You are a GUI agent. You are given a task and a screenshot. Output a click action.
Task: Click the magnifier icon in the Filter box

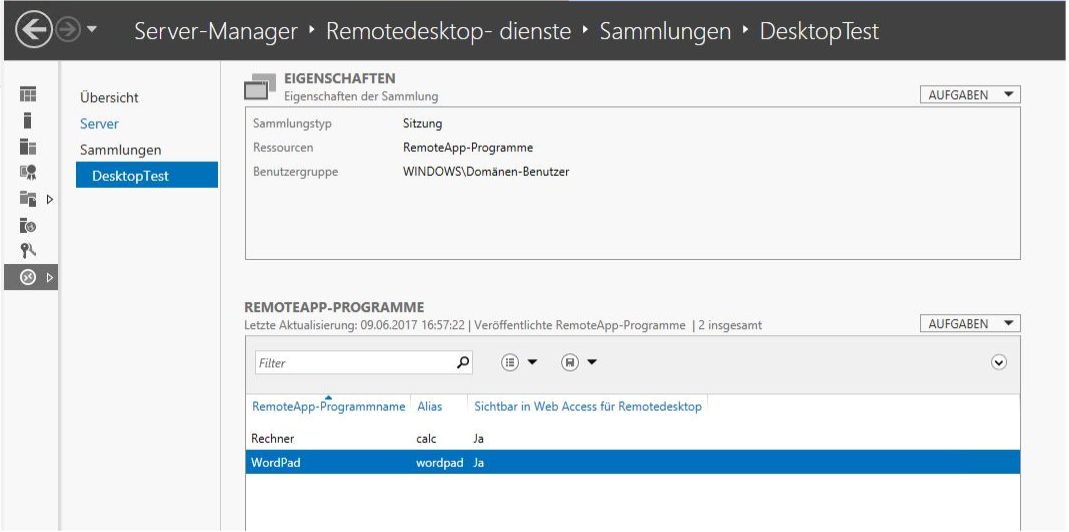pos(462,362)
